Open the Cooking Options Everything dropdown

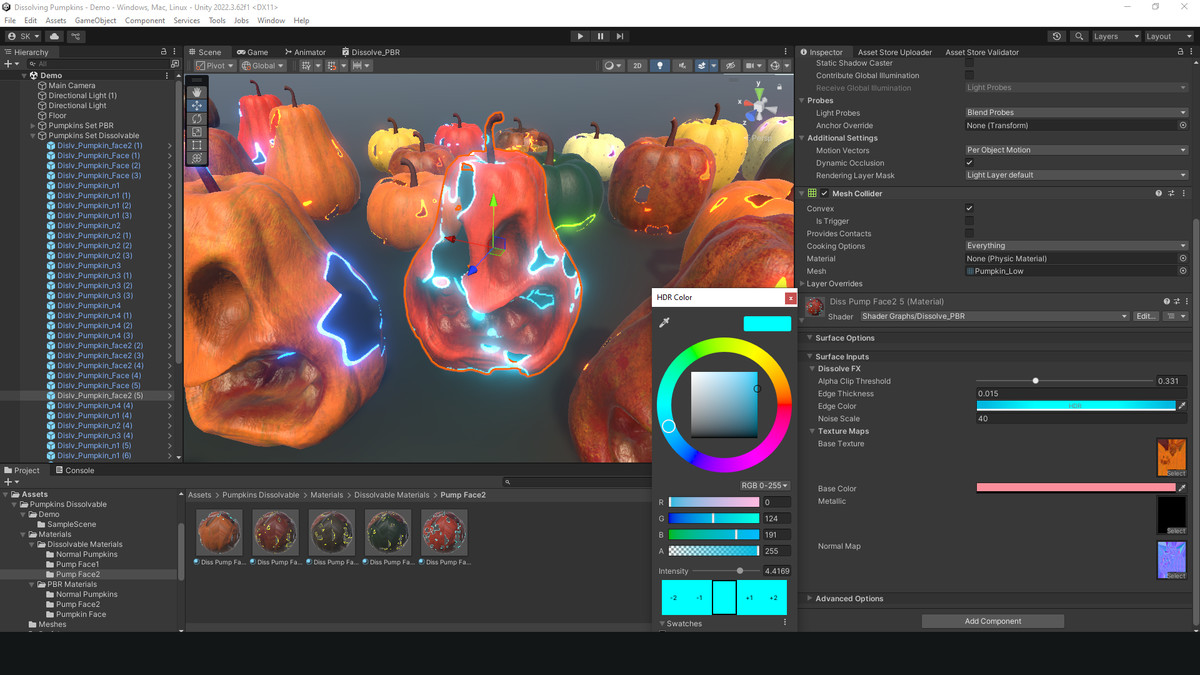tap(1076, 245)
